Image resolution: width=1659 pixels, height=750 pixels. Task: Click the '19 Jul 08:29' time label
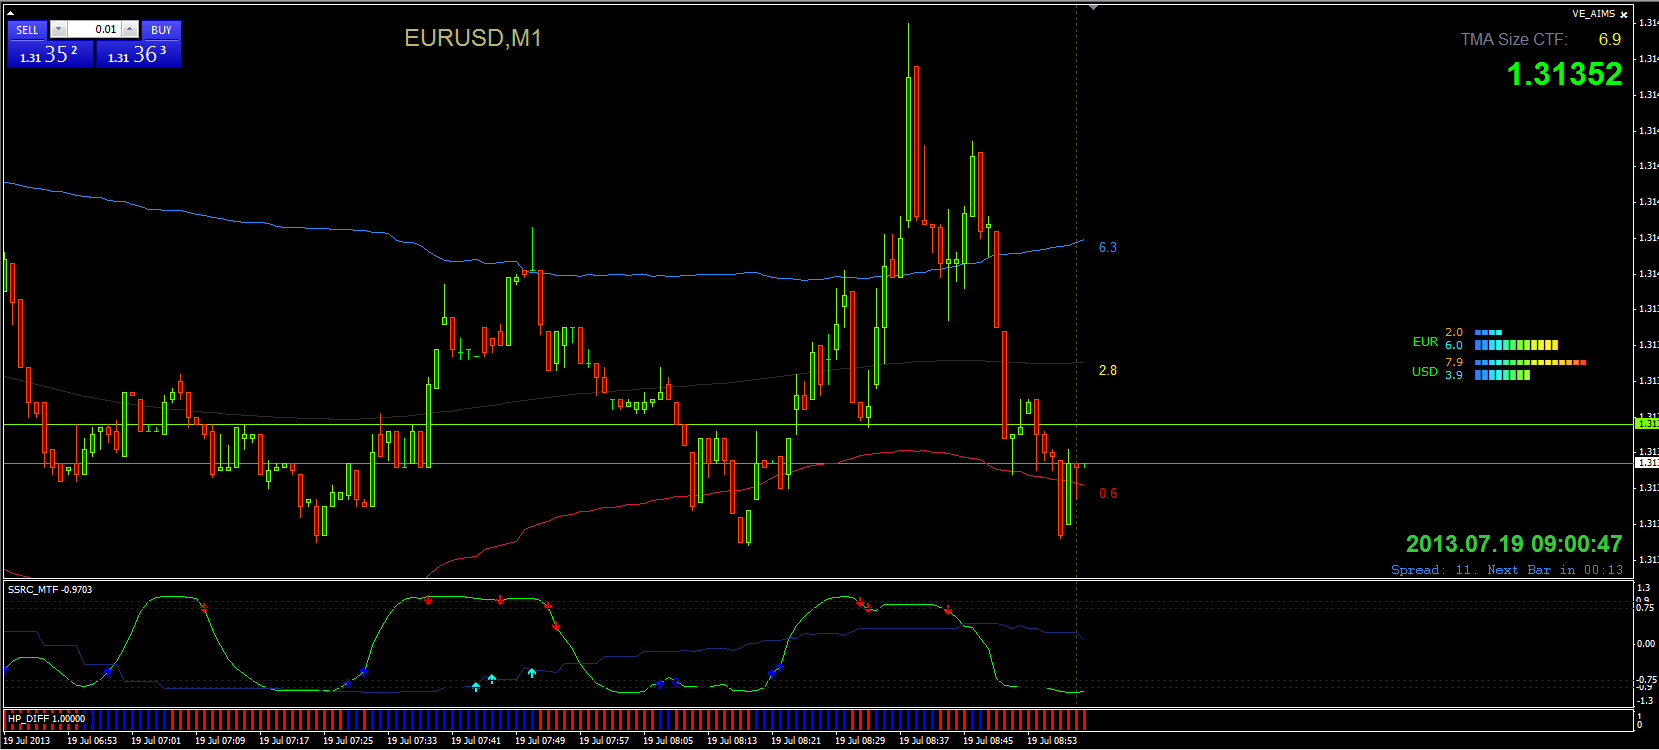click(860, 741)
